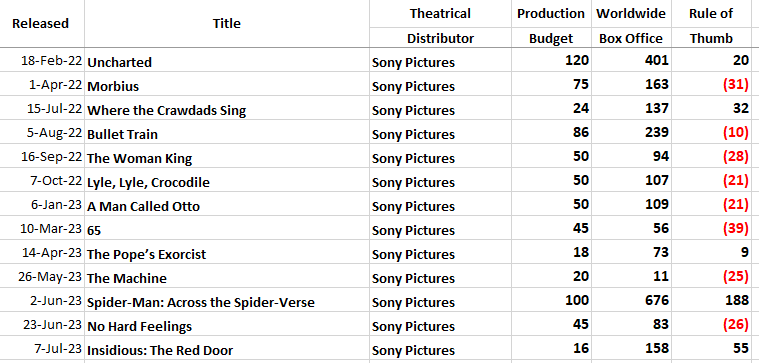Click the Bullet Train release date 5-Aug-22
The width and height of the screenshot is (759, 363).
(52, 133)
